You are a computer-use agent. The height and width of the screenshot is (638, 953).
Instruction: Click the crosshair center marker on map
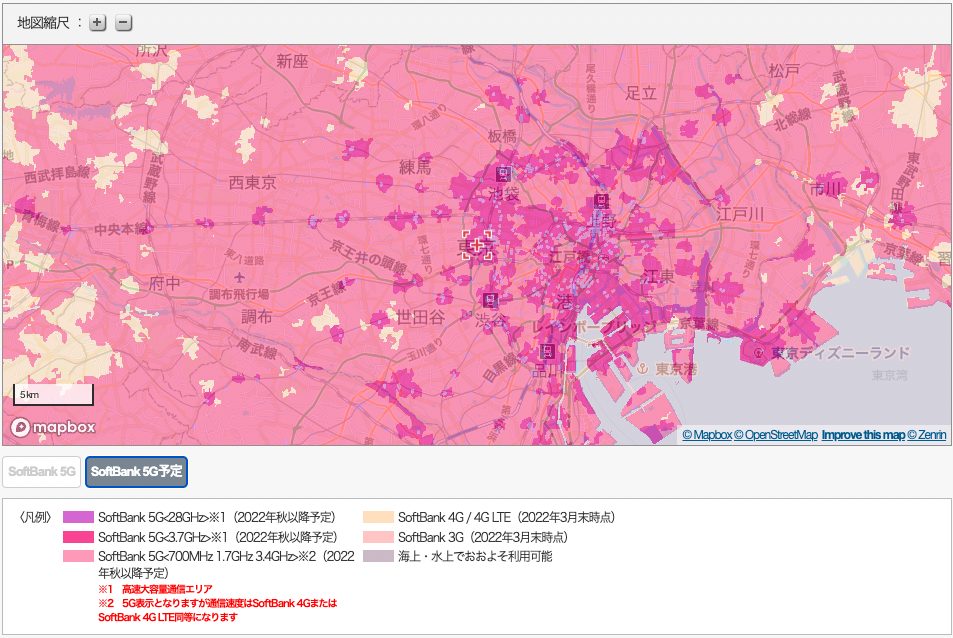(477, 245)
